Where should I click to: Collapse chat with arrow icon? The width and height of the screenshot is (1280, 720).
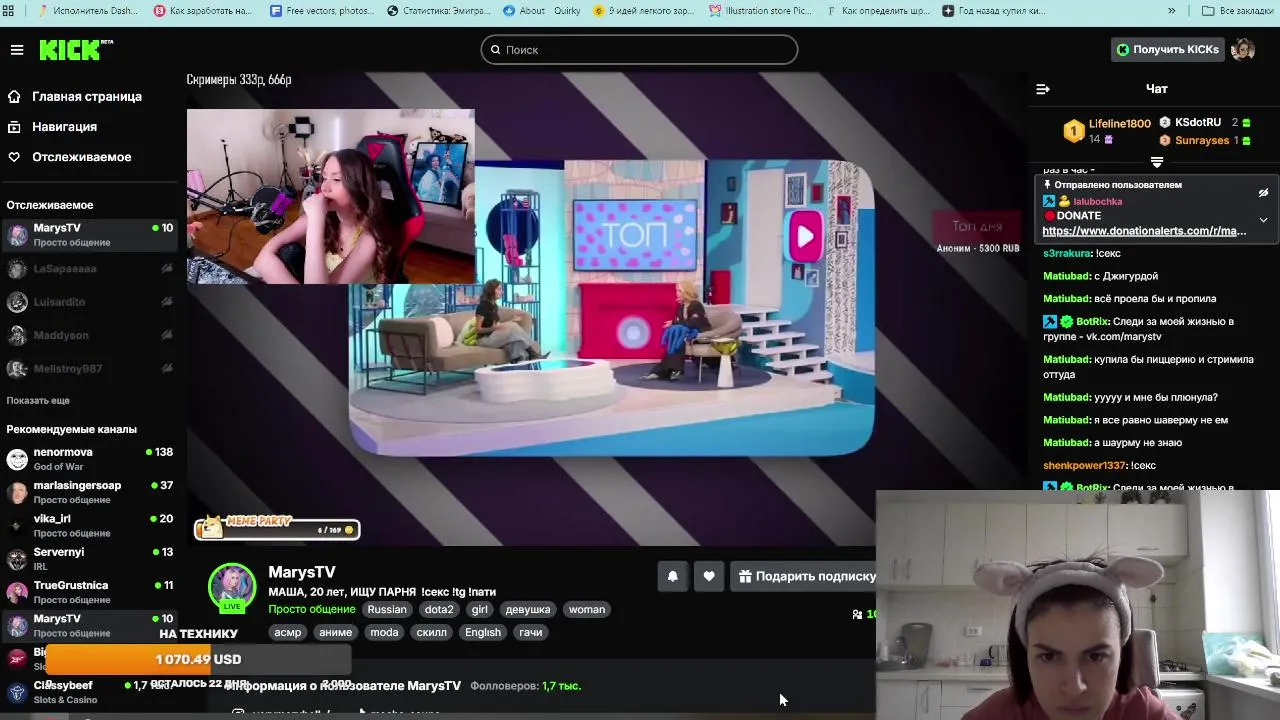click(1043, 89)
